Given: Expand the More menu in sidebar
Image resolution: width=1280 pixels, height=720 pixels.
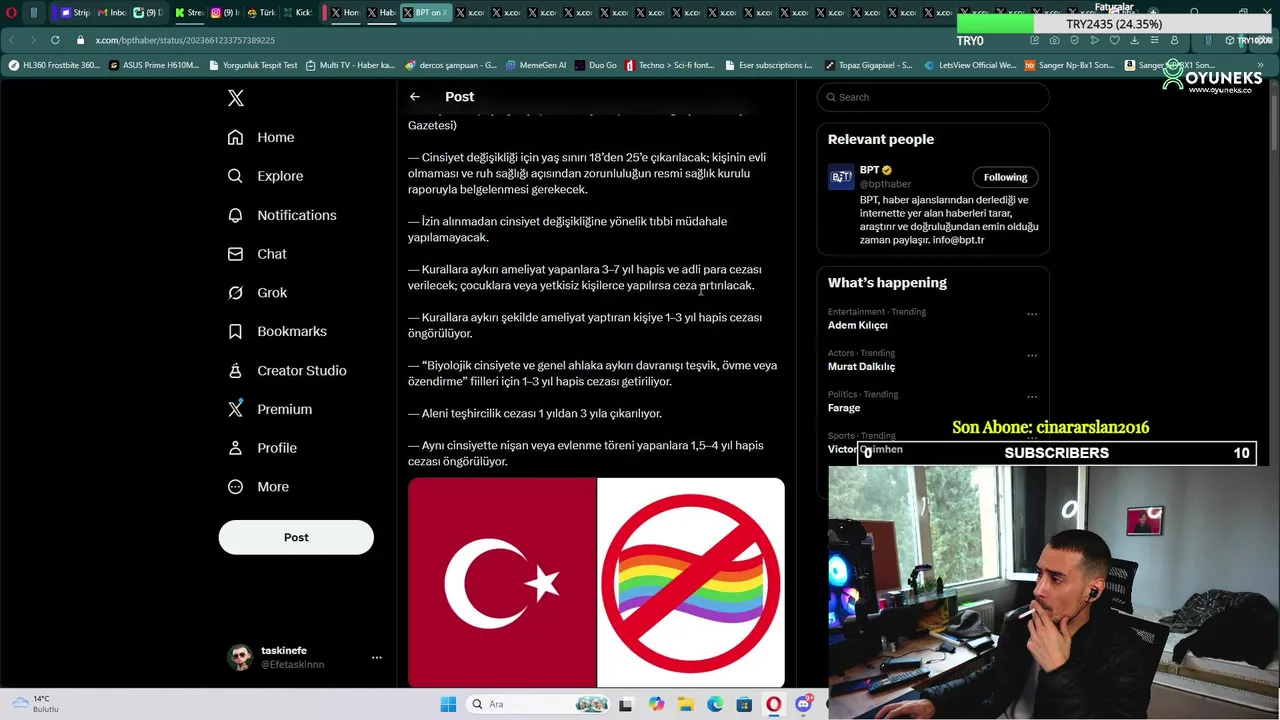Looking at the screenshot, I should (x=258, y=487).
